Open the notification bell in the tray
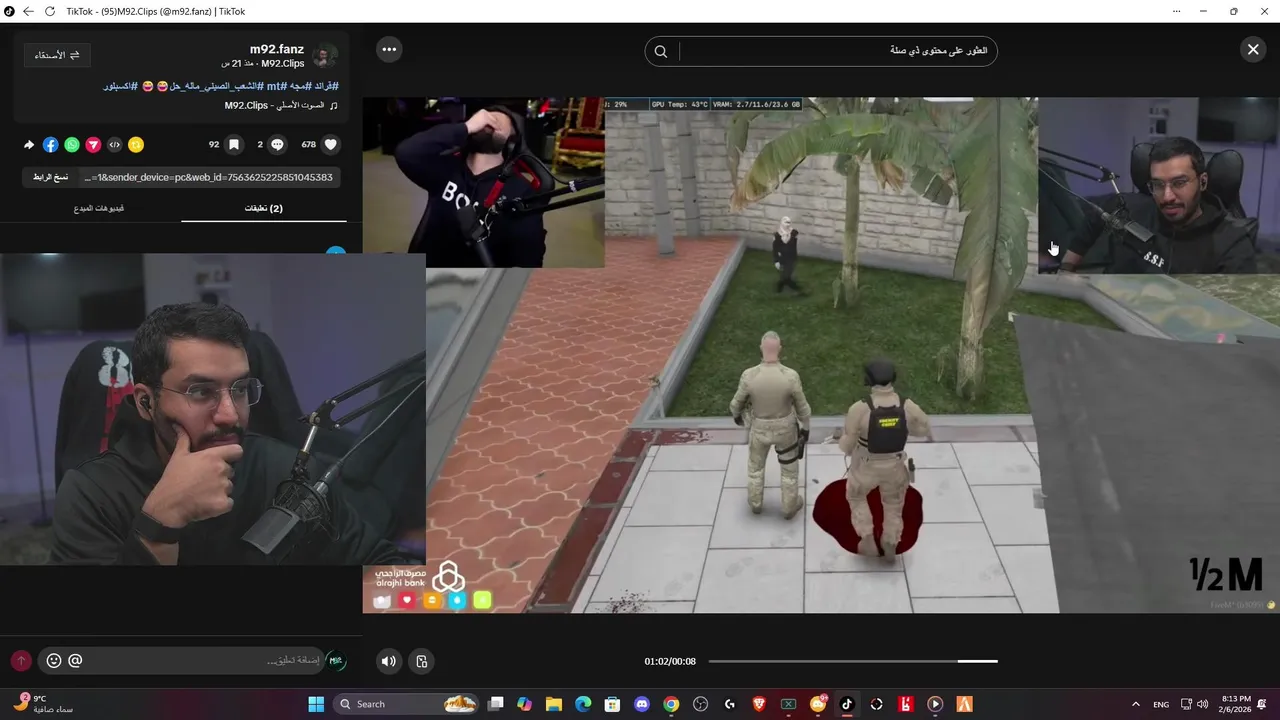Viewport: 1280px width, 720px height. pyautogui.click(x=1263, y=704)
